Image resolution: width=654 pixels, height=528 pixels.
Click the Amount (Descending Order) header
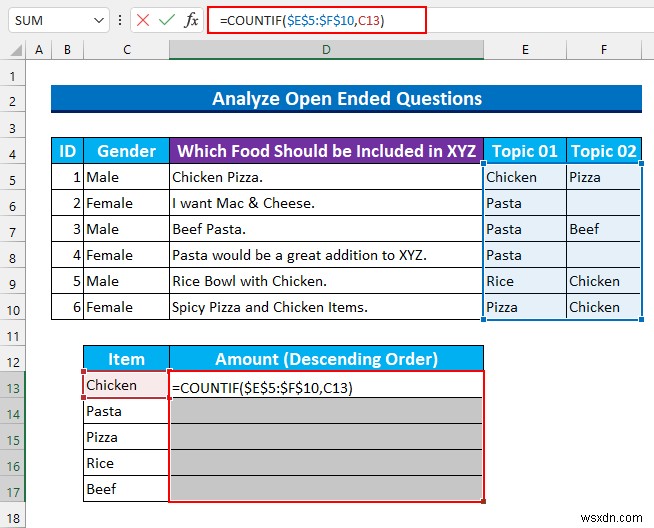(x=326, y=359)
